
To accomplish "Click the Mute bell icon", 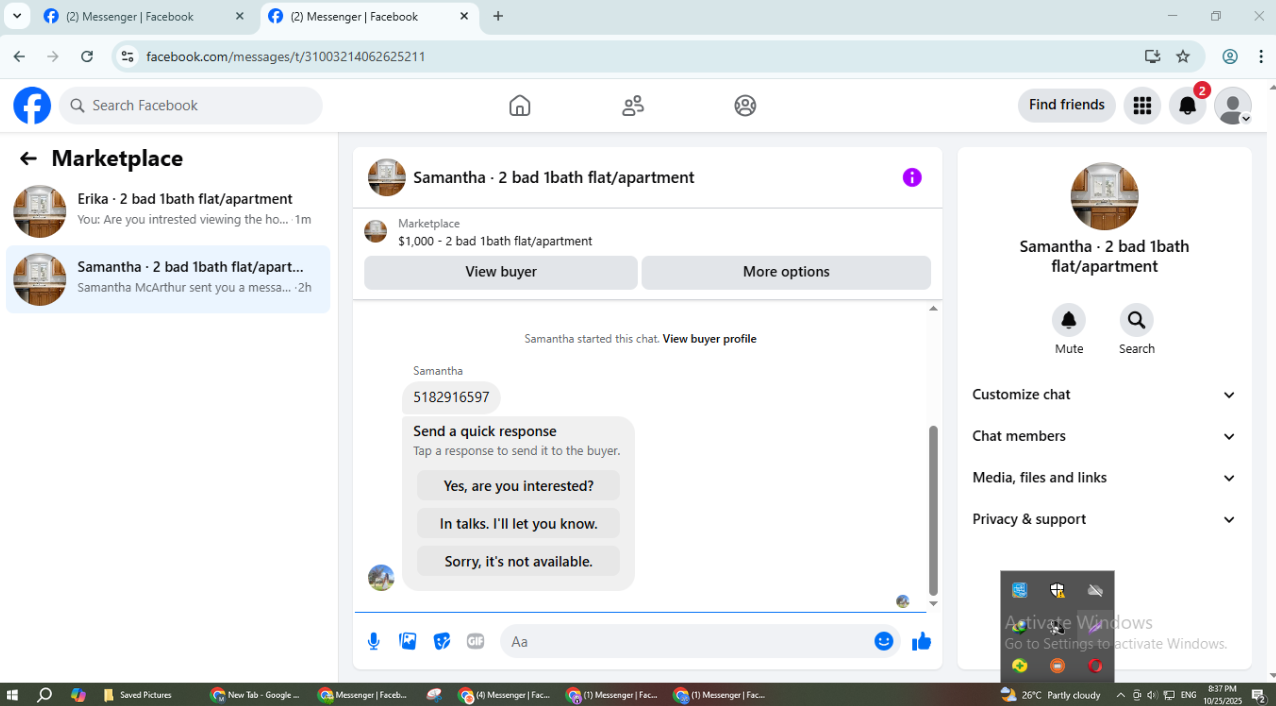I will point(1069,320).
